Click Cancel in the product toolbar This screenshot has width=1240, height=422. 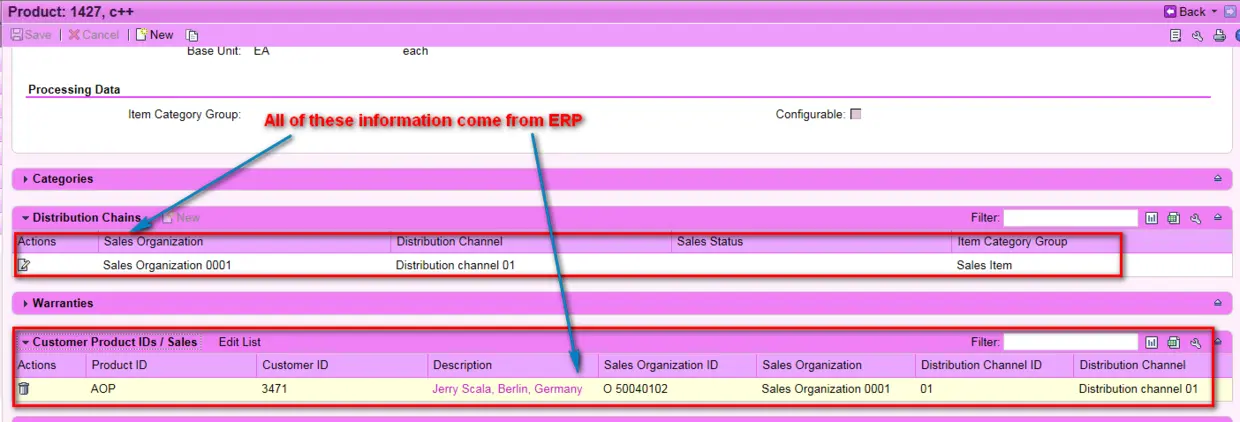93,35
